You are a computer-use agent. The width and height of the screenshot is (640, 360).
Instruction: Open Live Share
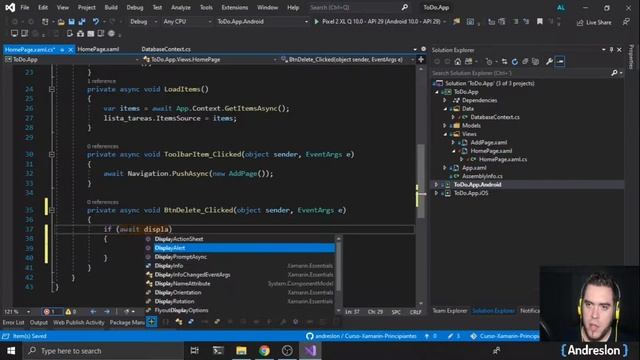coord(594,22)
